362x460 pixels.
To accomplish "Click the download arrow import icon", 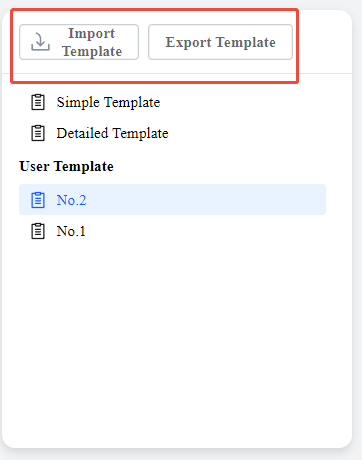I will pyautogui.click(x=40, y=42).
